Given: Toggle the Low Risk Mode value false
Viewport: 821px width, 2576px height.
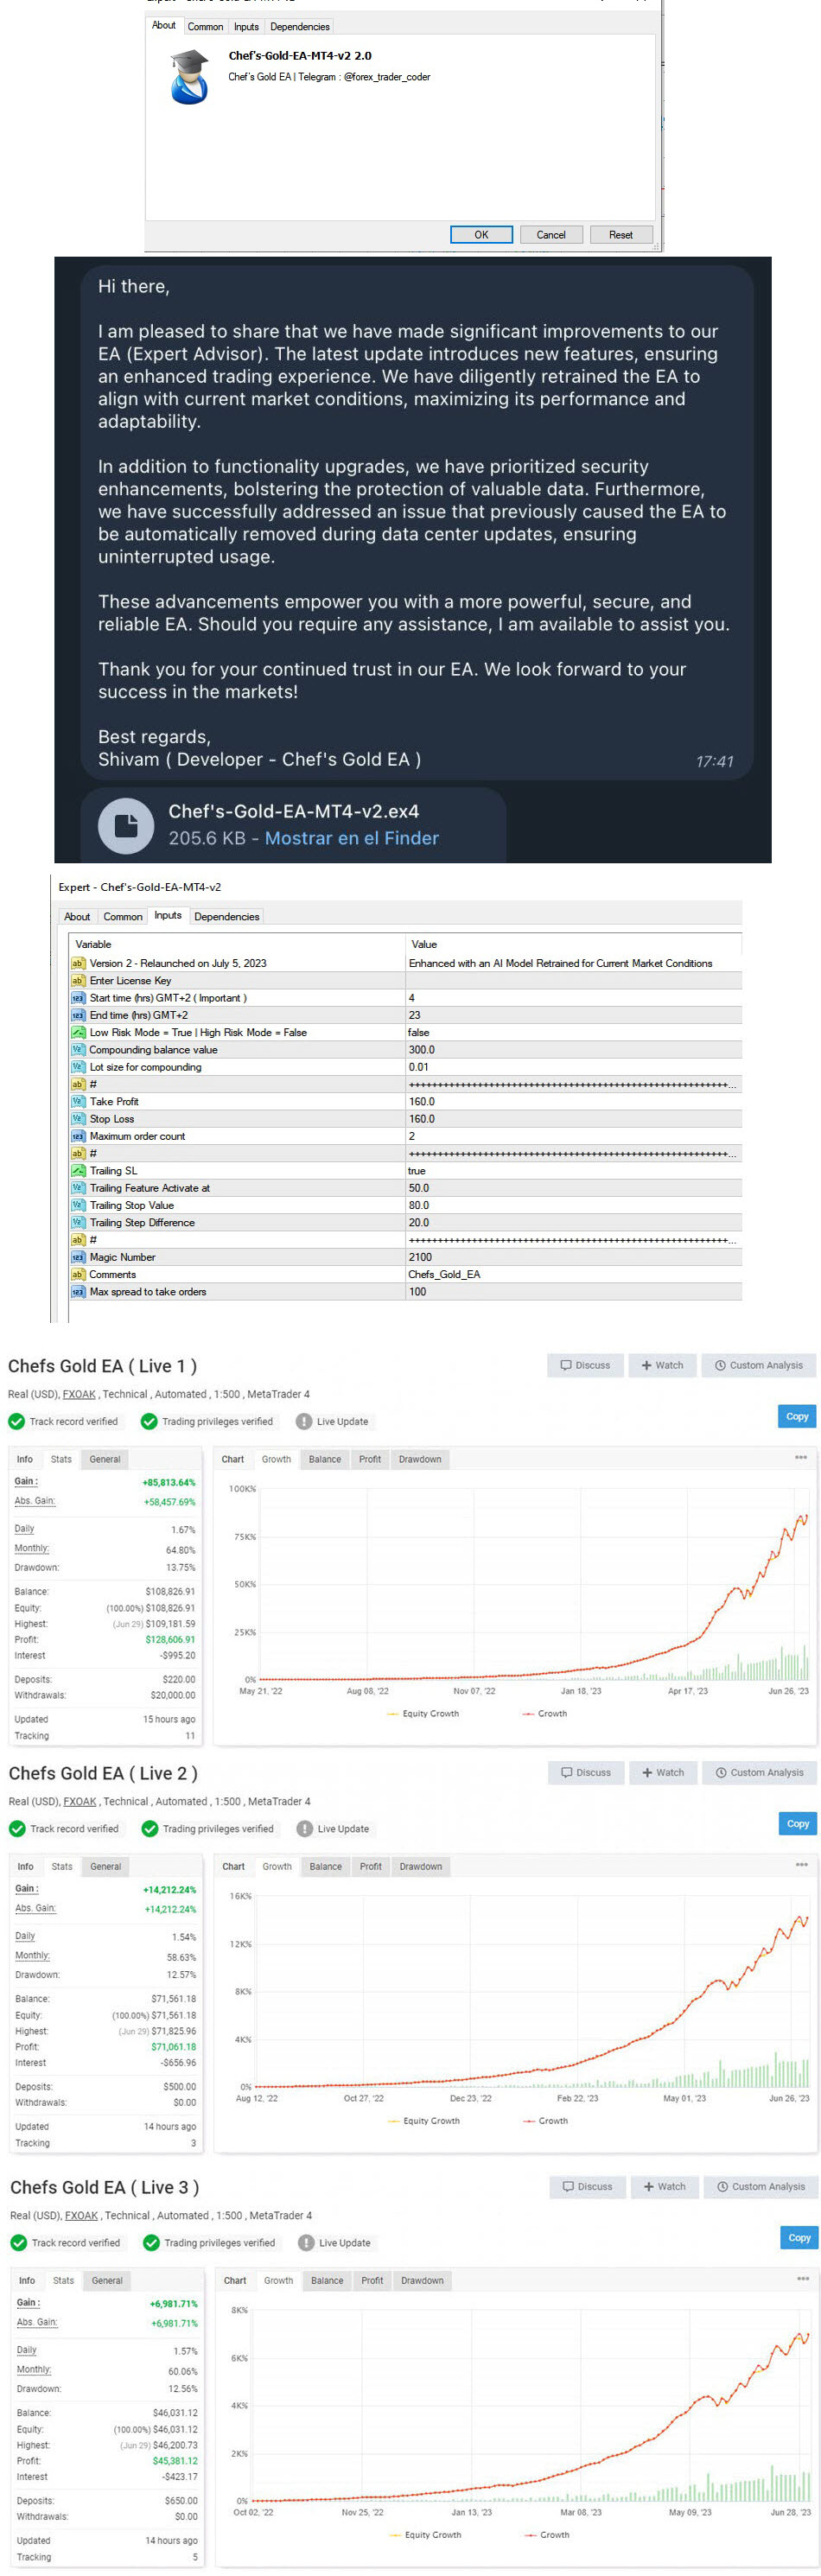Looking at the screenshot, I should (418, 1032).
